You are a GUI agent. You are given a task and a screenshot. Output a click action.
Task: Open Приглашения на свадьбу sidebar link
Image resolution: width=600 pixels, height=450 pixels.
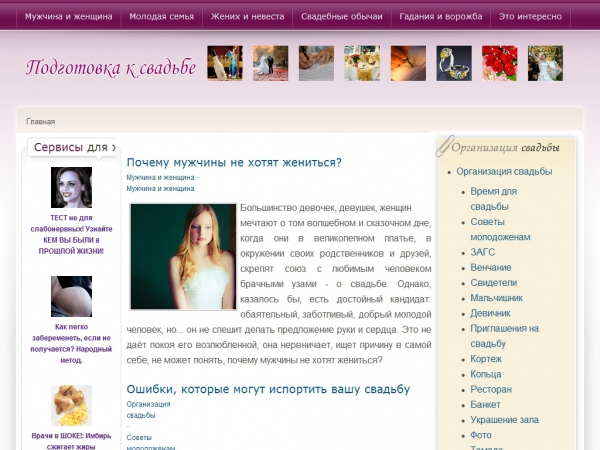(504, 336)
